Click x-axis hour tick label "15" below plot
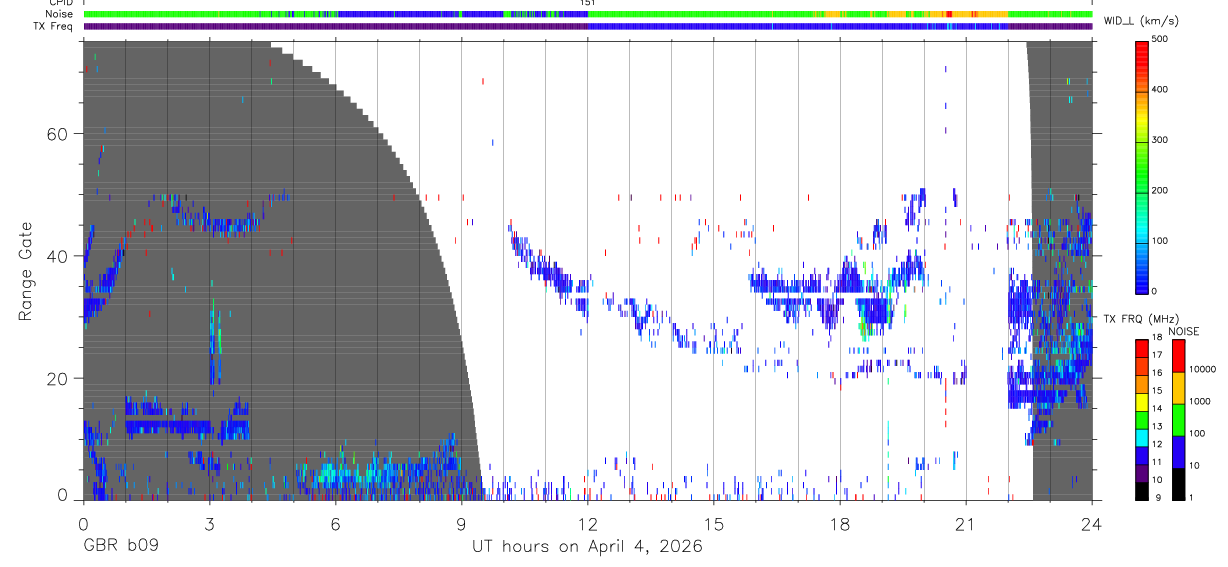Screen dimensions: 1228x567 click(713, 523)
